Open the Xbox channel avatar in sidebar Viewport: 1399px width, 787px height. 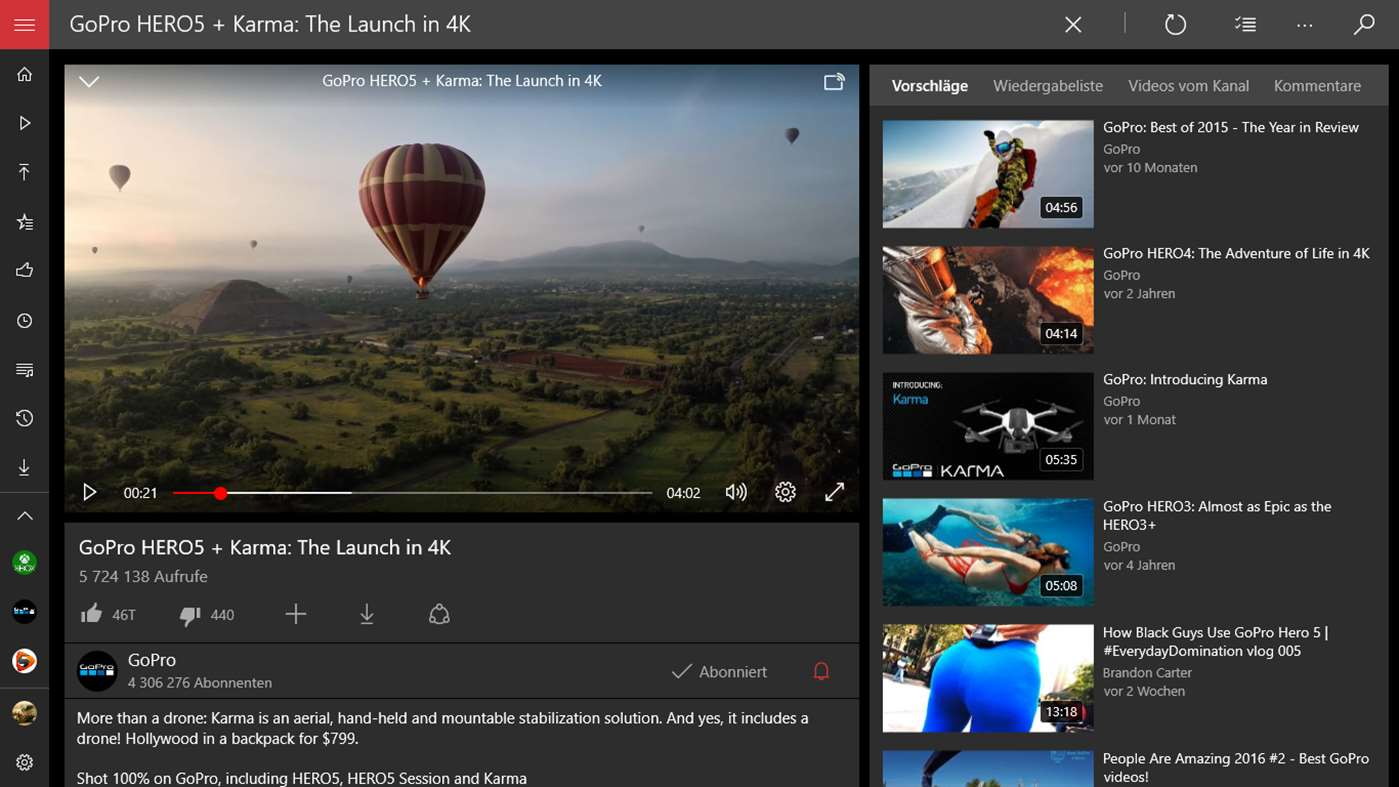pos(25,563)
